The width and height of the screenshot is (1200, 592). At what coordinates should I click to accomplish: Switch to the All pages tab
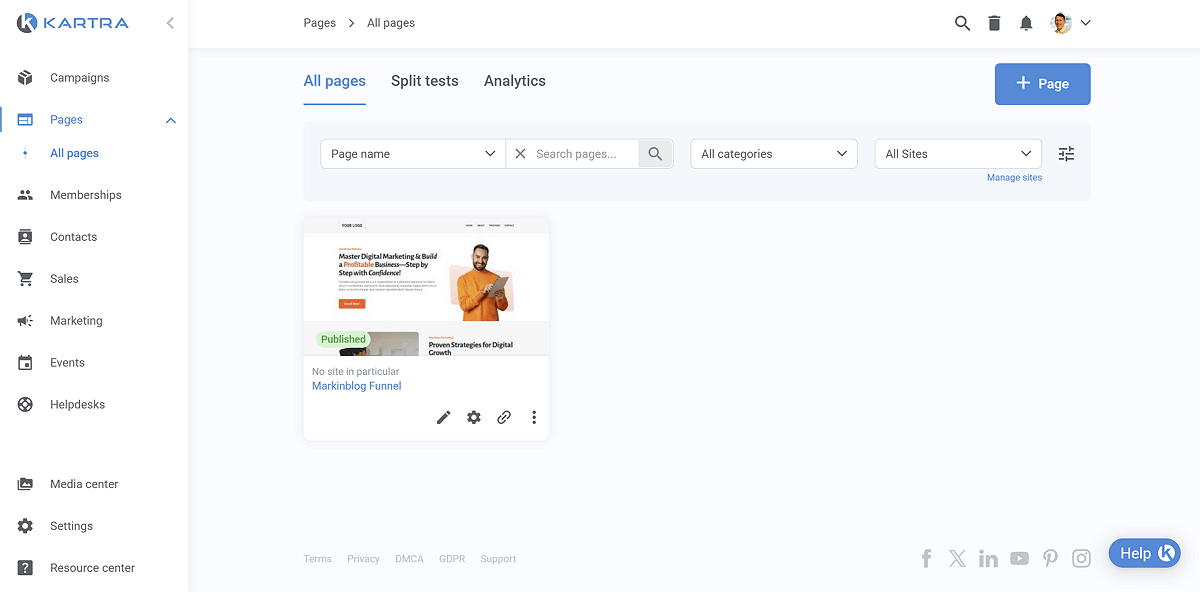pos(335,81)
